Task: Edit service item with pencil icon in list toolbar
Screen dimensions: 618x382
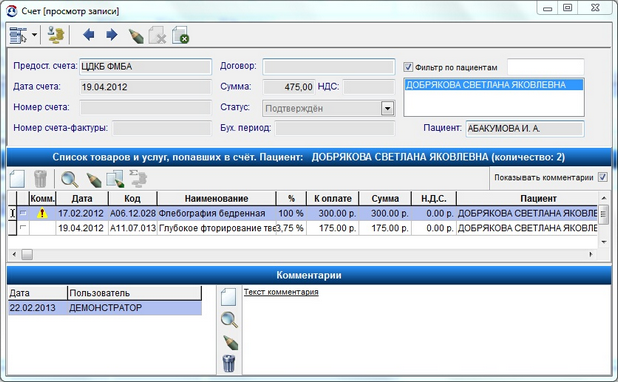Action: pyautogui.click(x=93, y=180)
